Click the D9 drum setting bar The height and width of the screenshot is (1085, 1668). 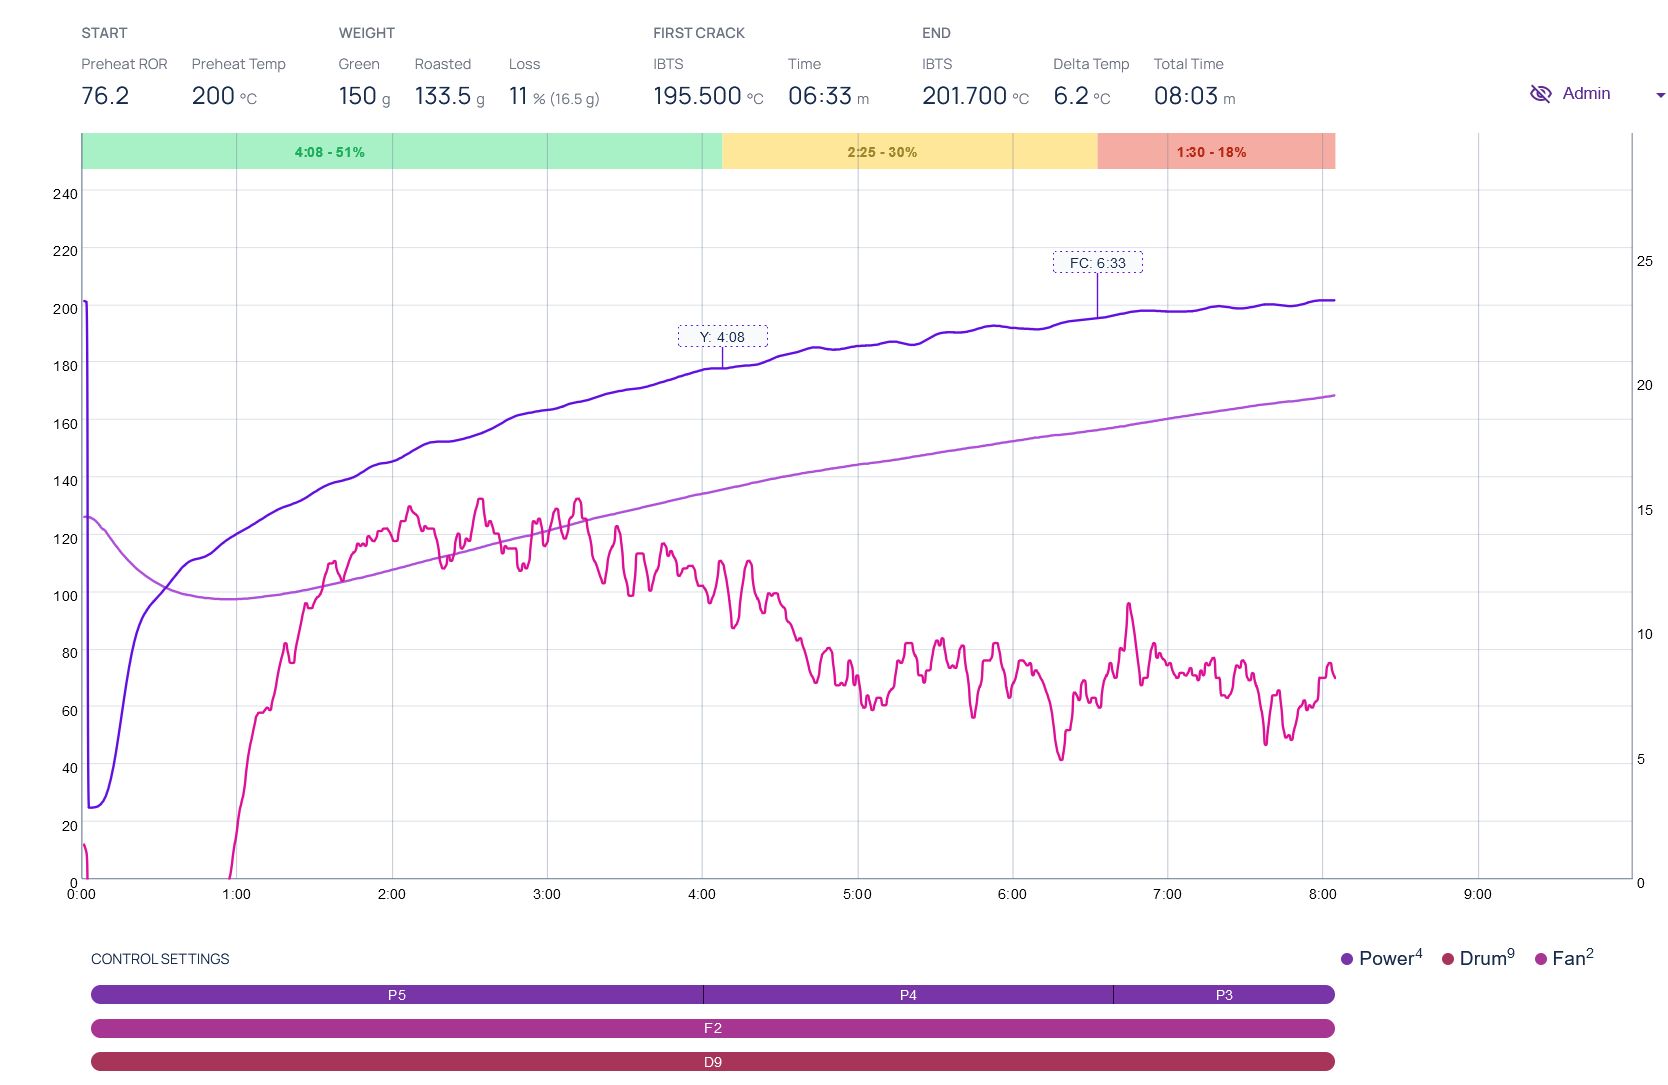point(712,1062)
